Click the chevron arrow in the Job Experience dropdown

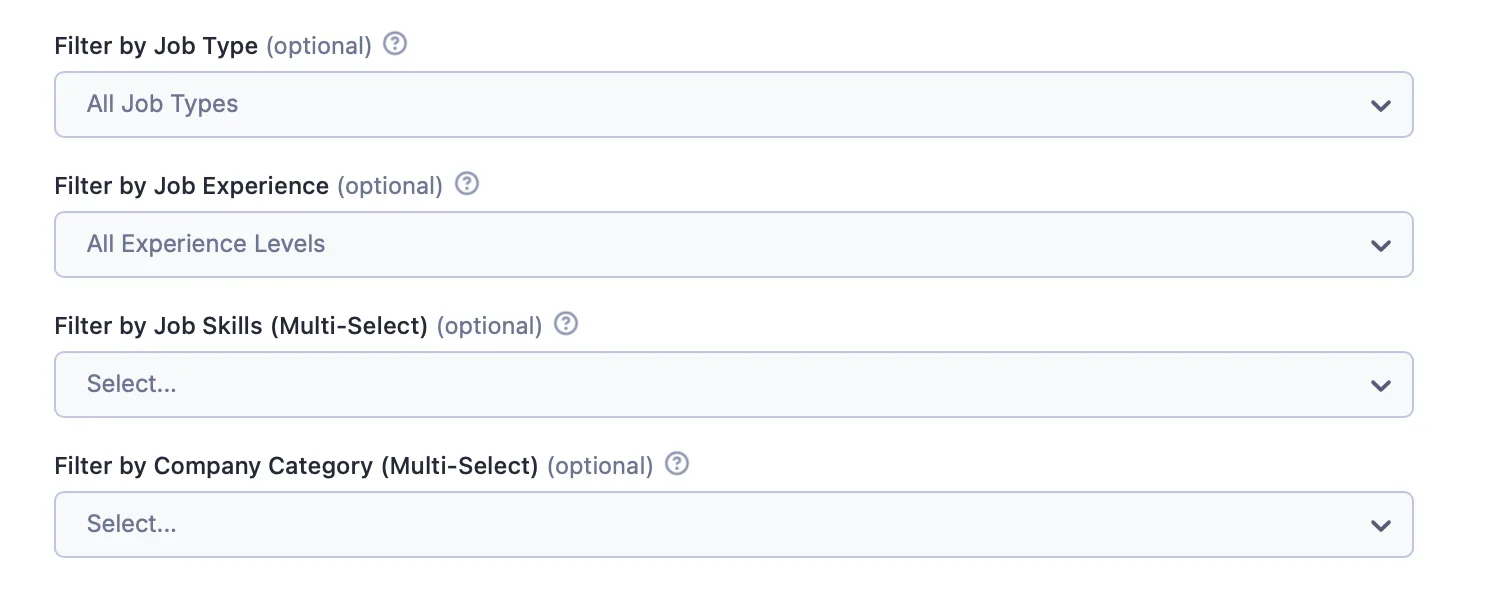(1381, 245)
